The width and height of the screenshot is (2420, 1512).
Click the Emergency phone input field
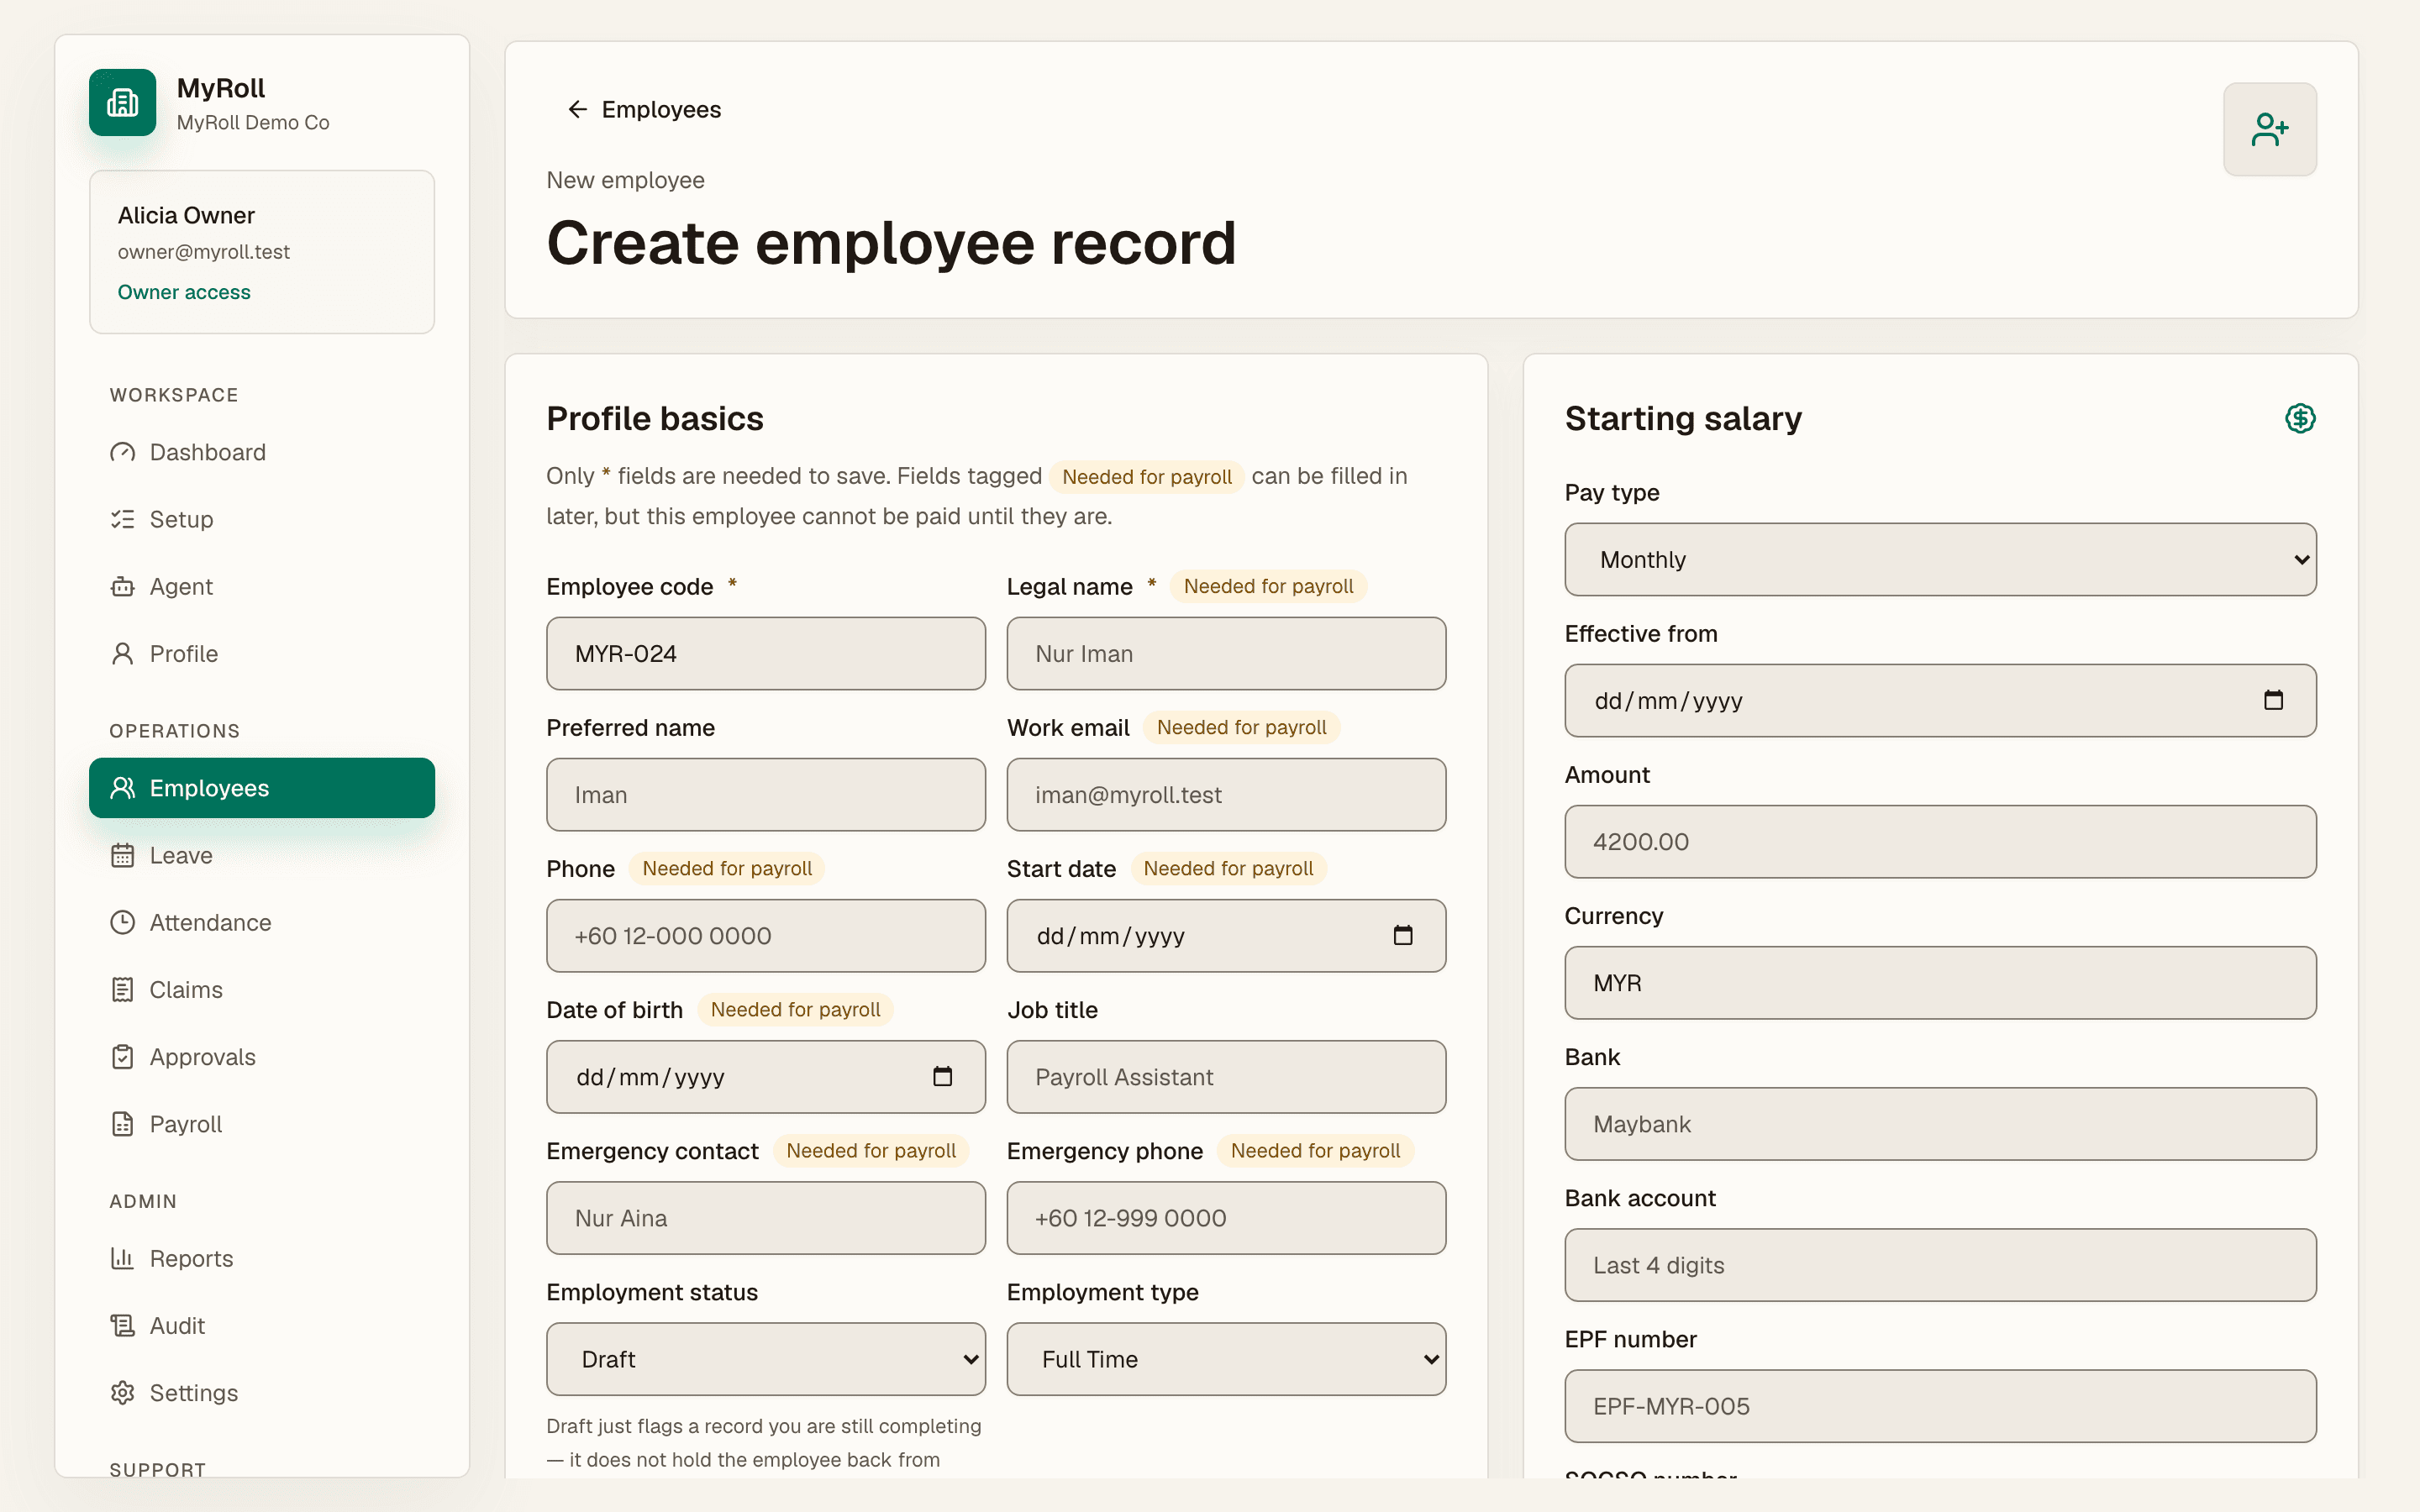[x=1226, y=1218]
